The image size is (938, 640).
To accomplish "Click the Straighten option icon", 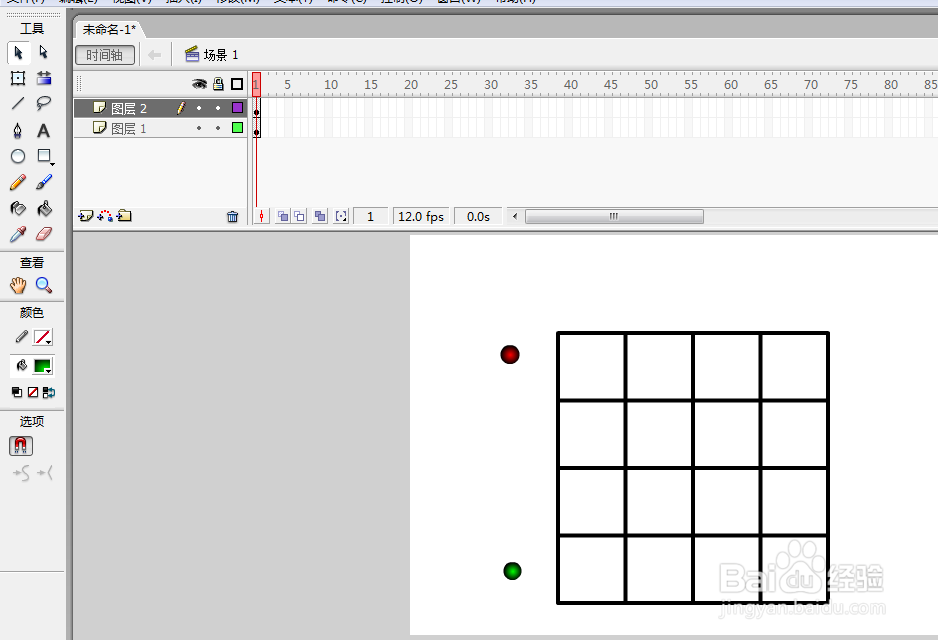I will coord(45,474).
